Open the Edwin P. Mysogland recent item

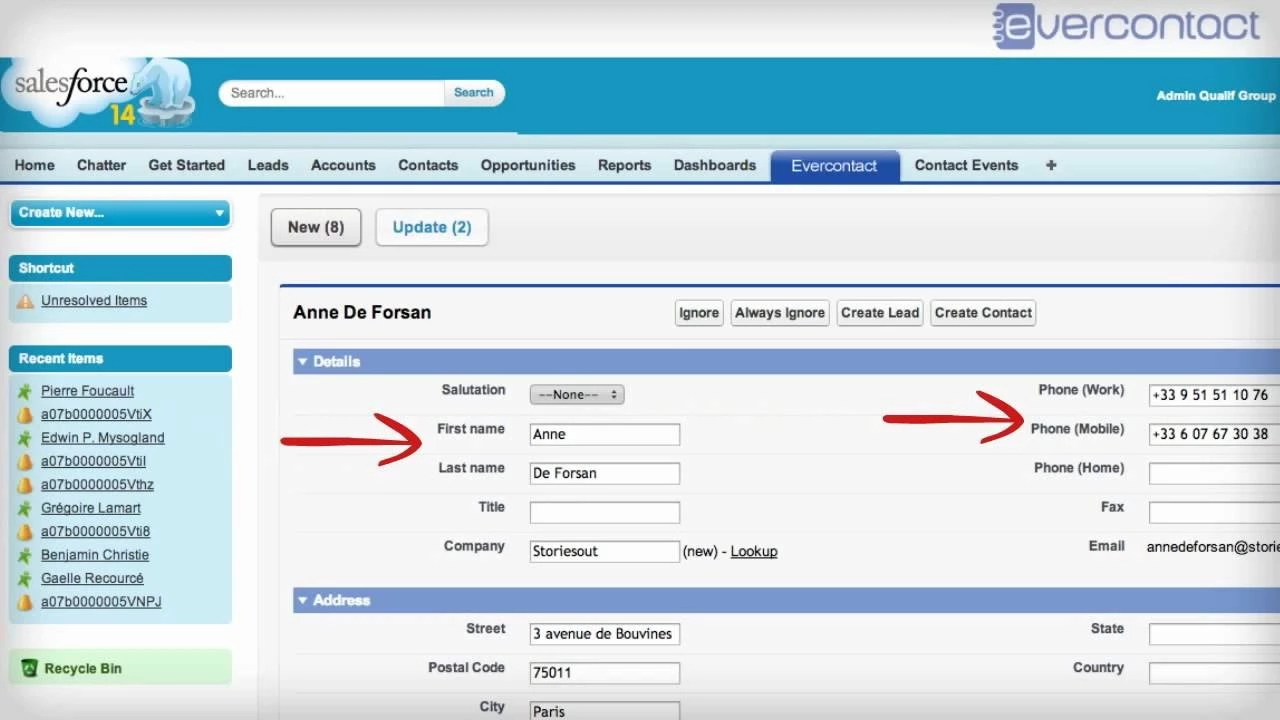[x=103, y=438]
